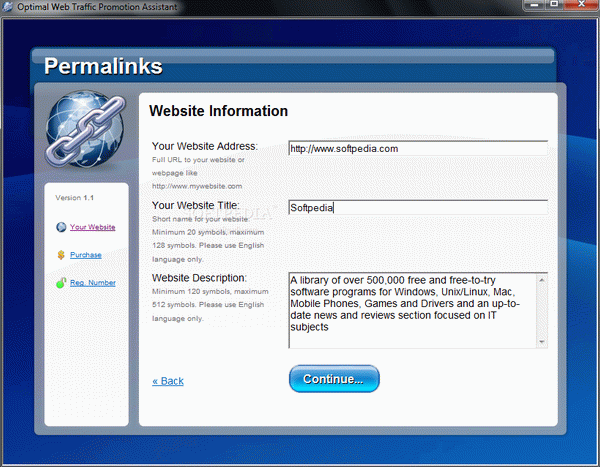This screenshot has height=467, width=600.
Task: Open the Reg. Number sidebar link
Action: 93,283
